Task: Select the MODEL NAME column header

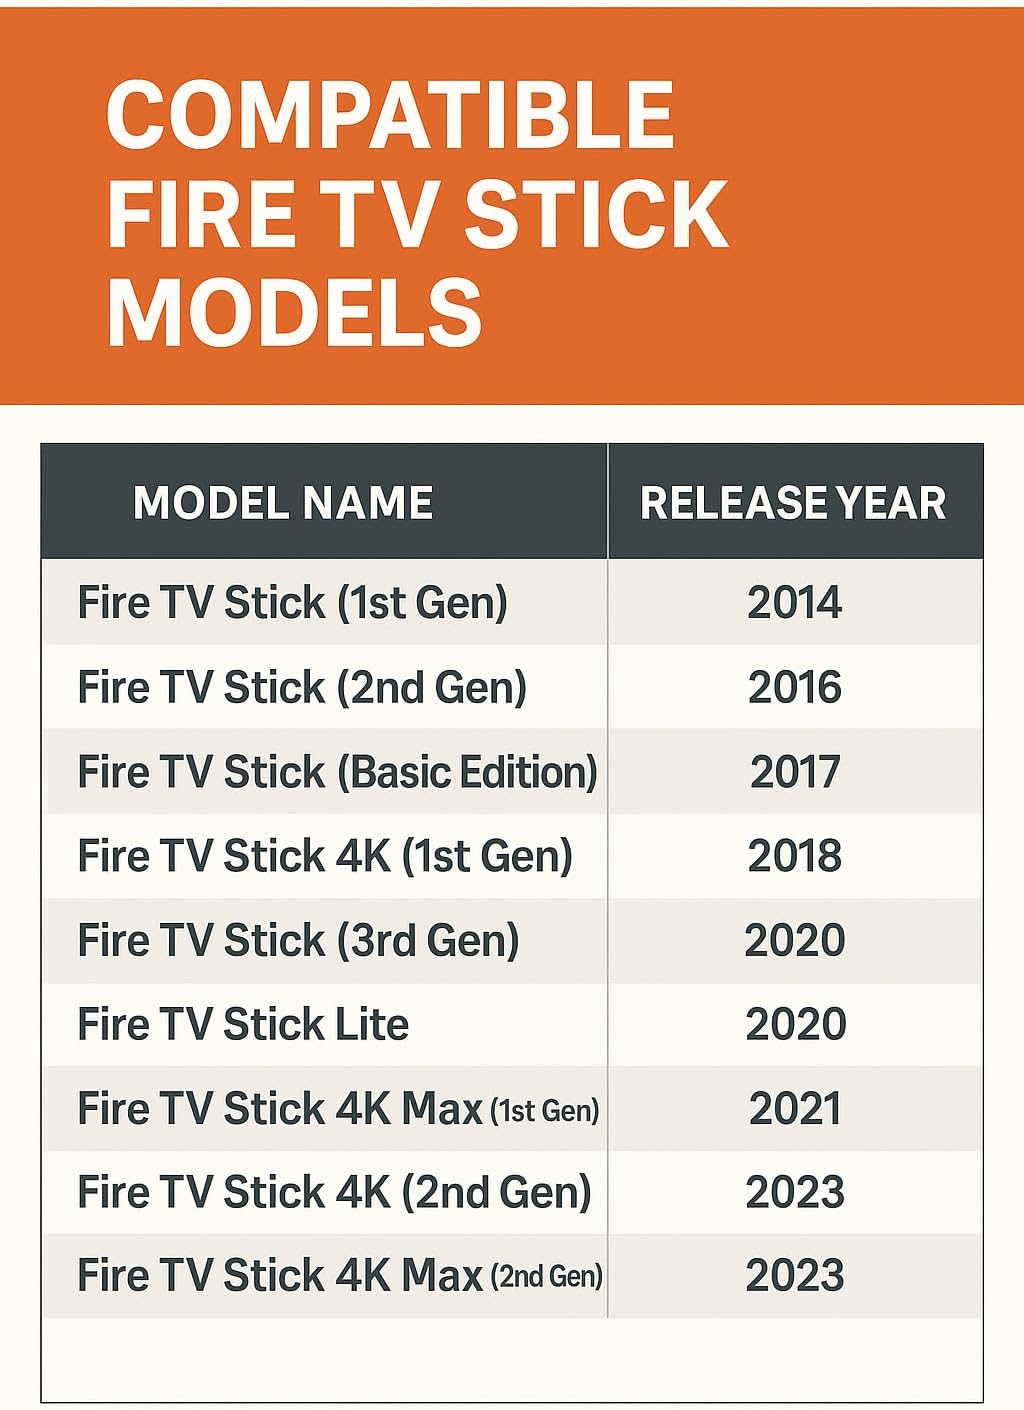Action: pyautogui.click(x=283, y=503)
